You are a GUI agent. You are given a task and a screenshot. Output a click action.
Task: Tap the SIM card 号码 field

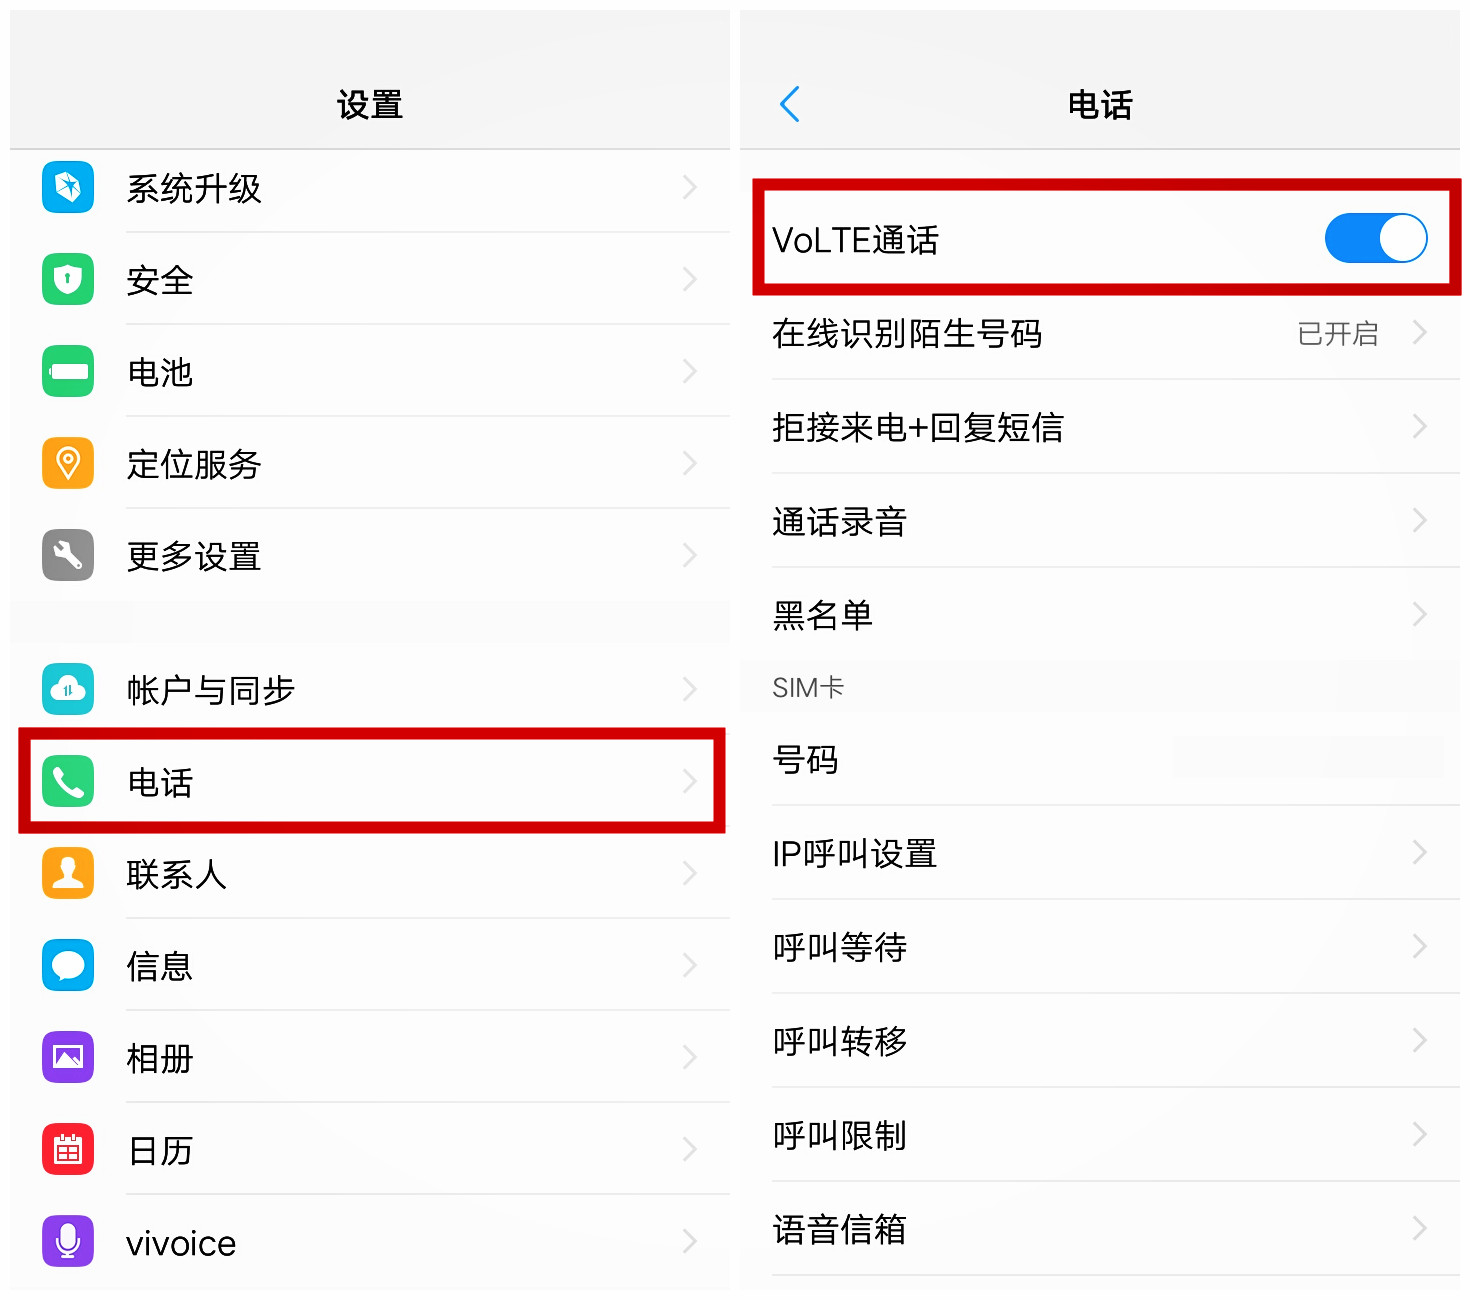pyautogui.click(x=1100, y=759)
